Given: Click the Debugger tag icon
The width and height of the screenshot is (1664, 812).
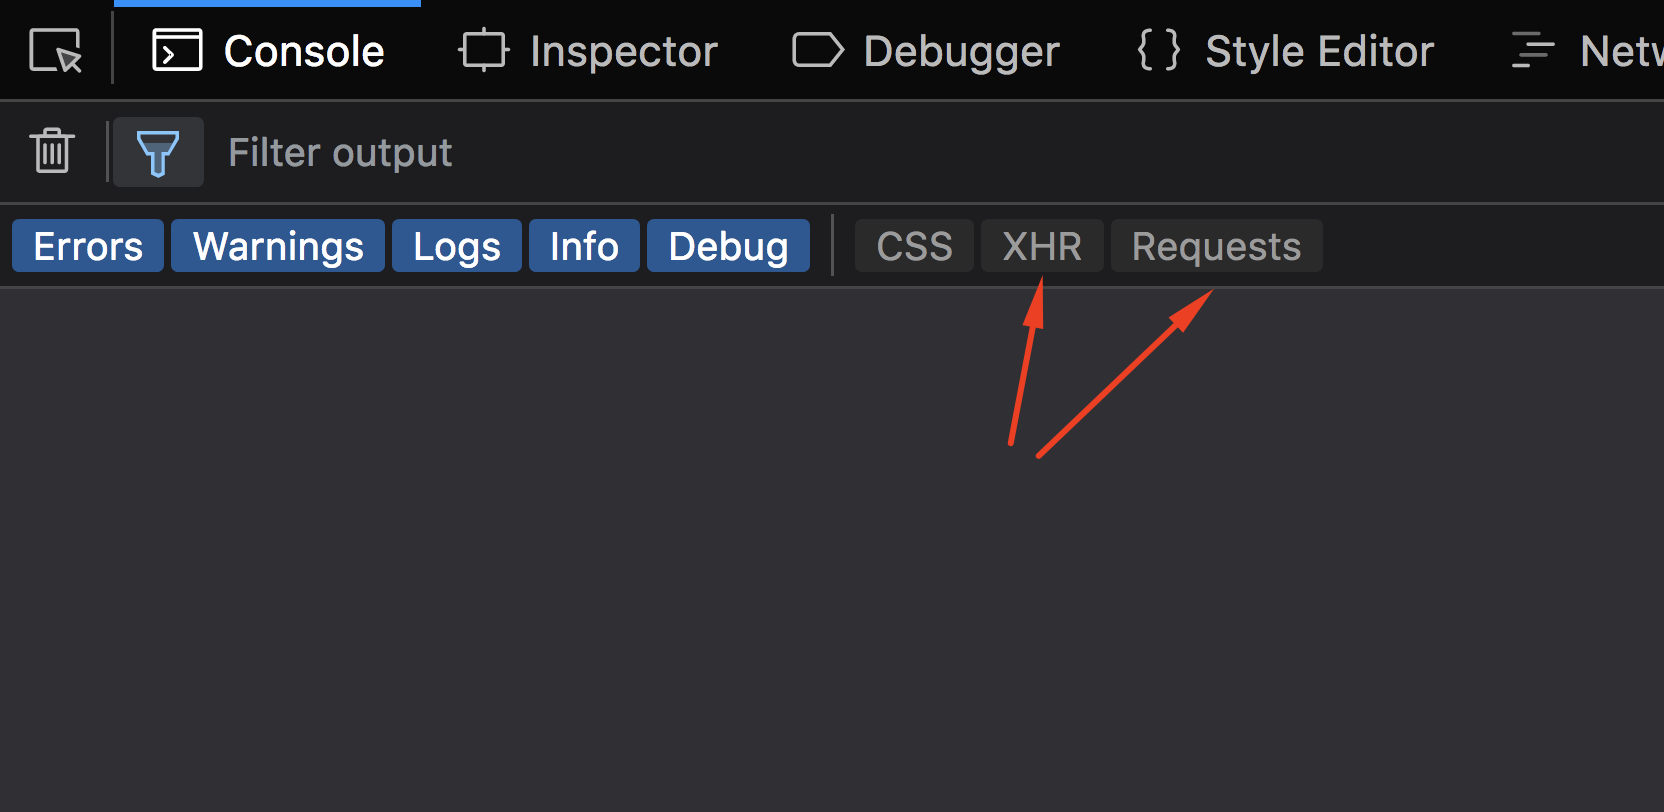Looking at the screenshot, I should 818,50.
